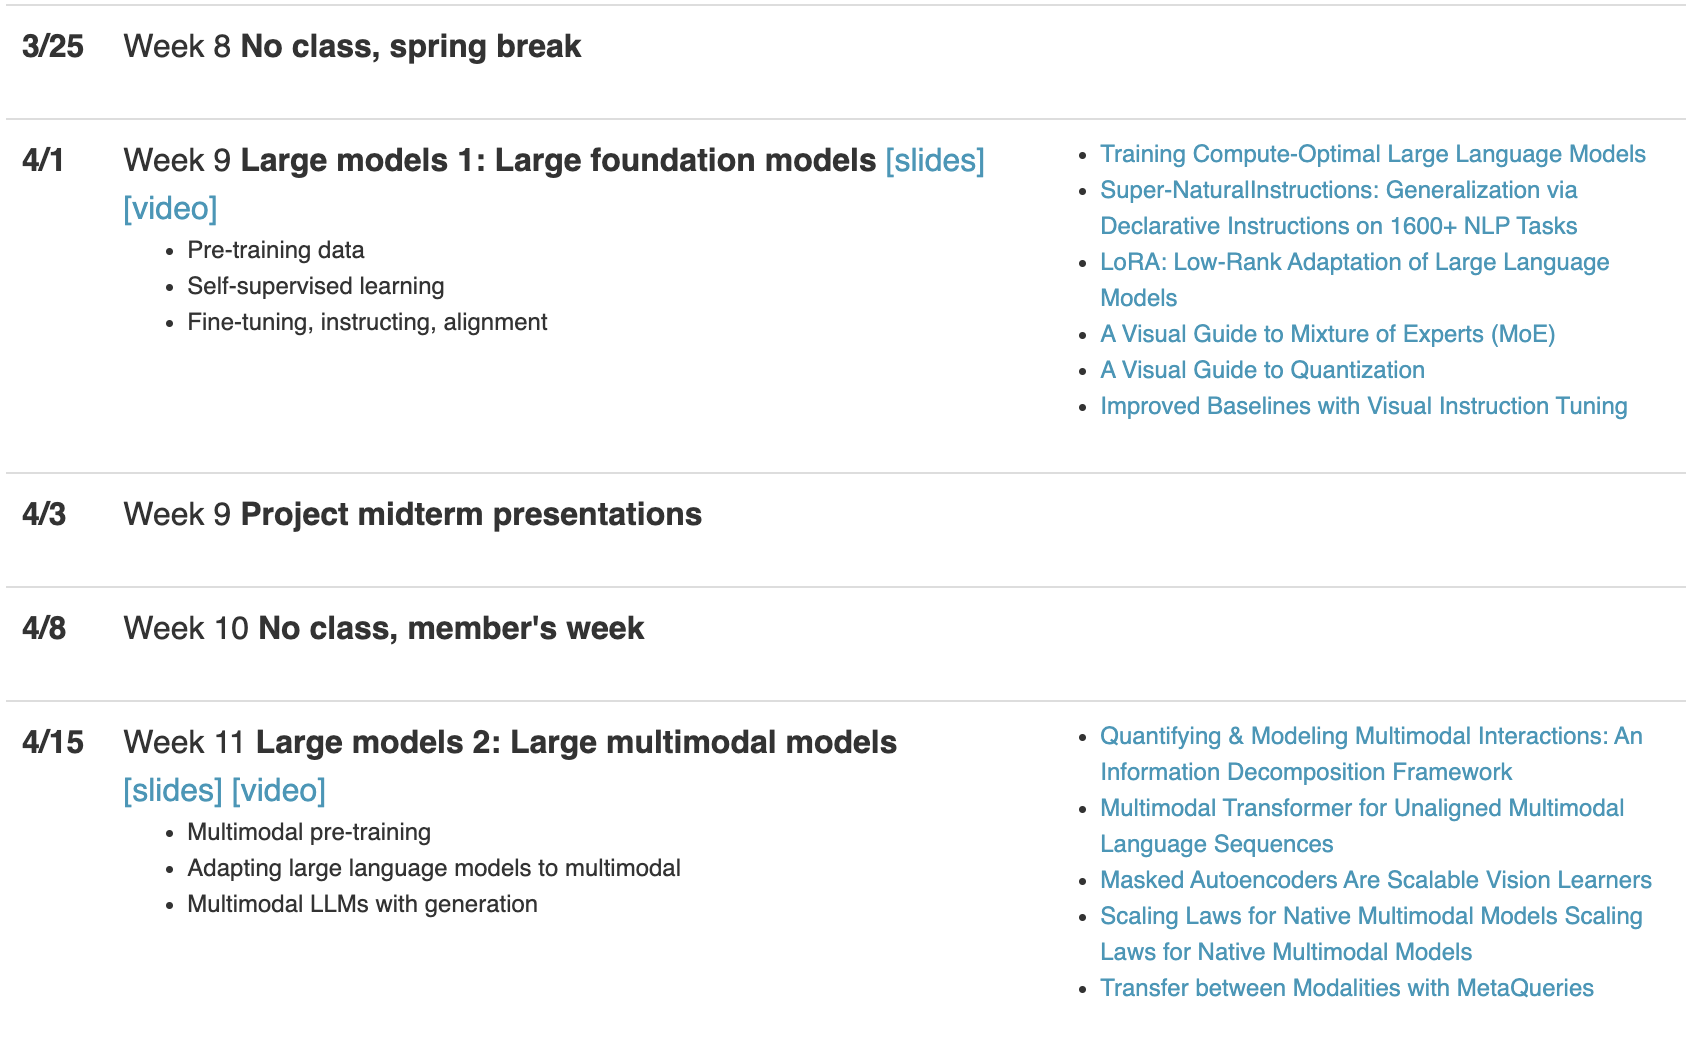This screenshot has width=1706, height=1046.
Task: Open Quantifying & Modeling Multimodal Interactions paper
Action: pyautogui.click(x=1372, y=754)
